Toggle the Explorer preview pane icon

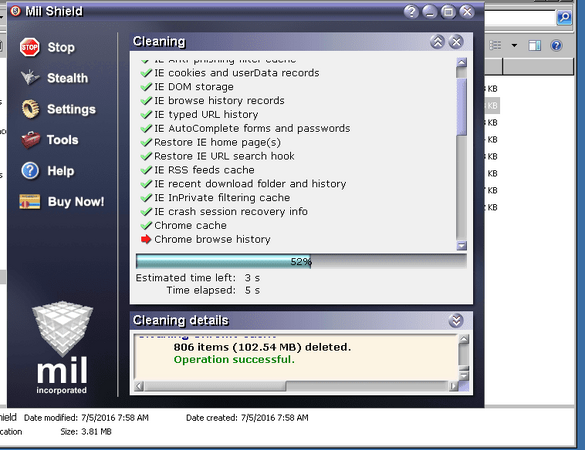tap(534, 46)
